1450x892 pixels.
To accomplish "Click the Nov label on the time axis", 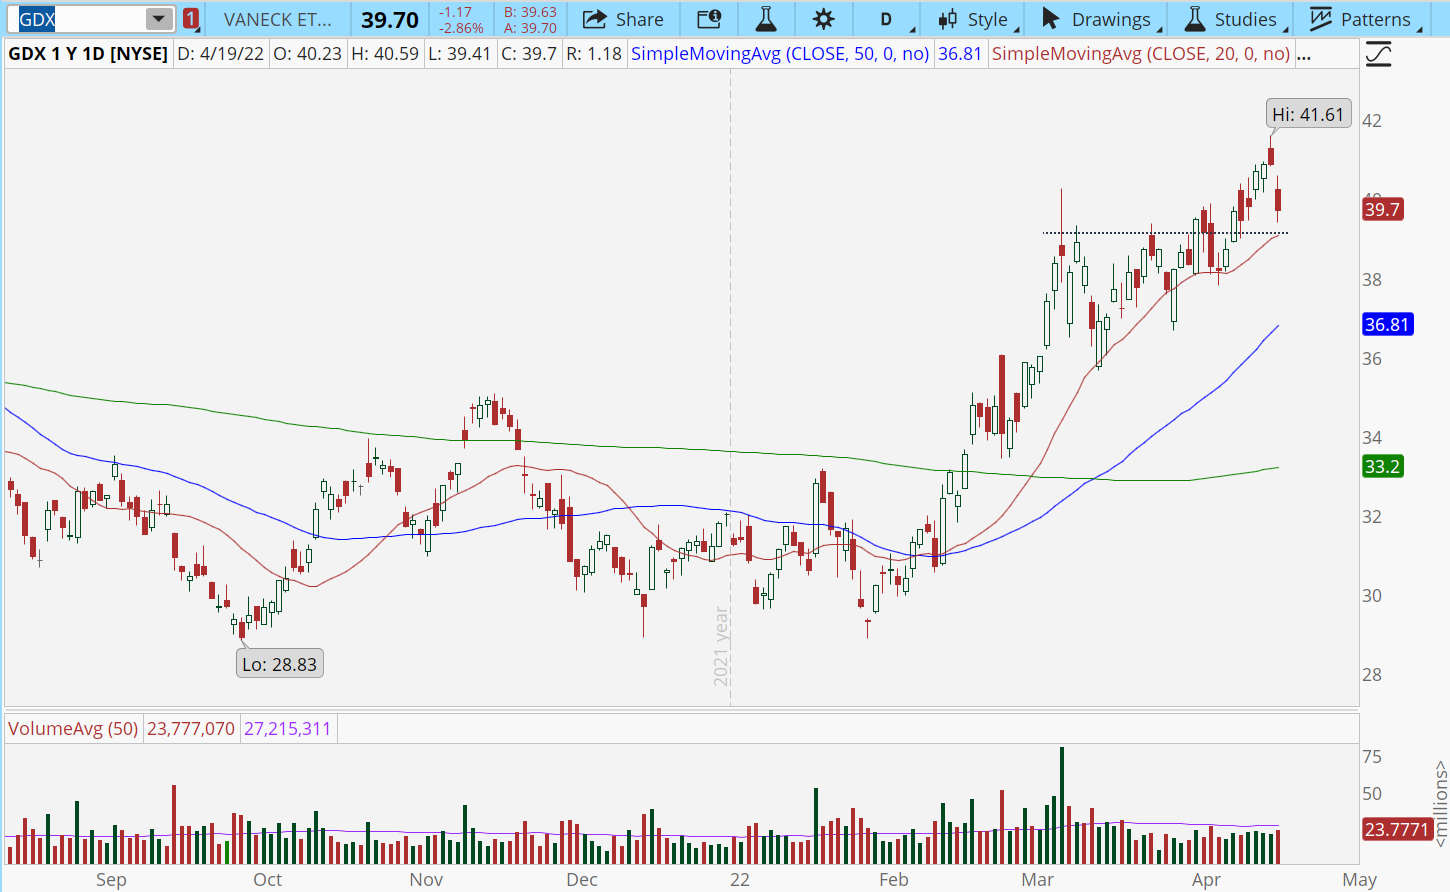I will tap(426, 879).
